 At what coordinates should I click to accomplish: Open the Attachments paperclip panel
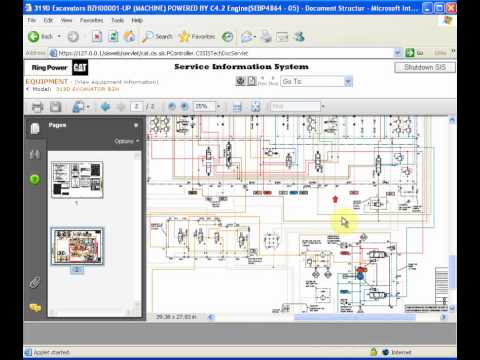point(35,283)
